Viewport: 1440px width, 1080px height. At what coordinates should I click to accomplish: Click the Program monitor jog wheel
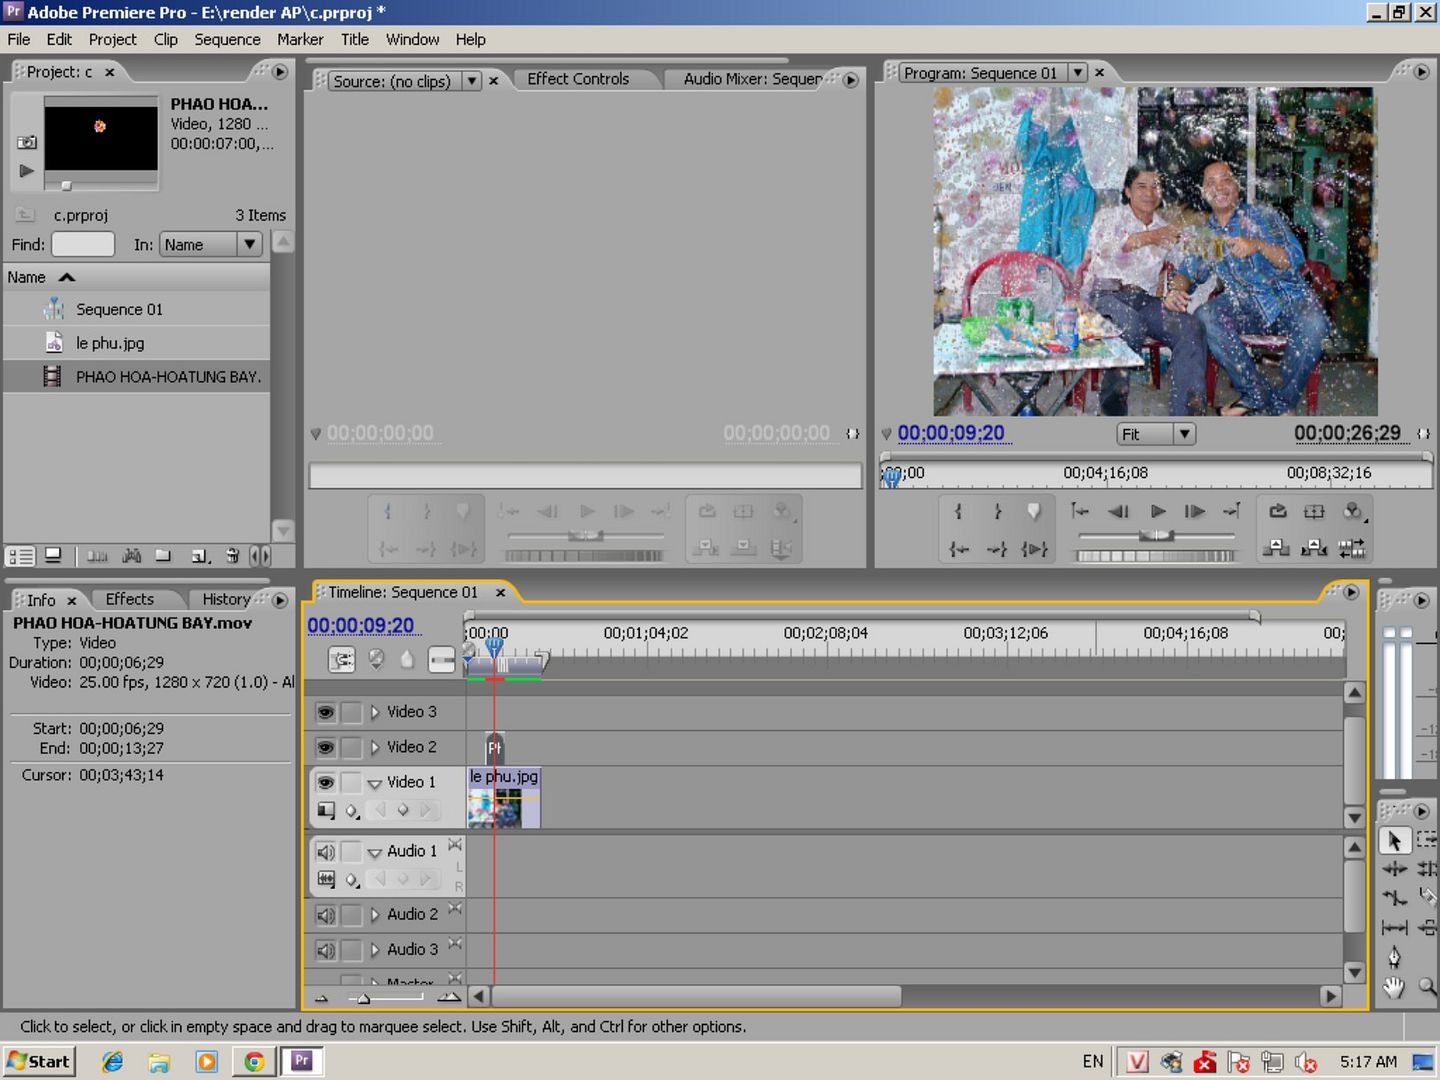pyautogui.click(x=1156, y=556)
